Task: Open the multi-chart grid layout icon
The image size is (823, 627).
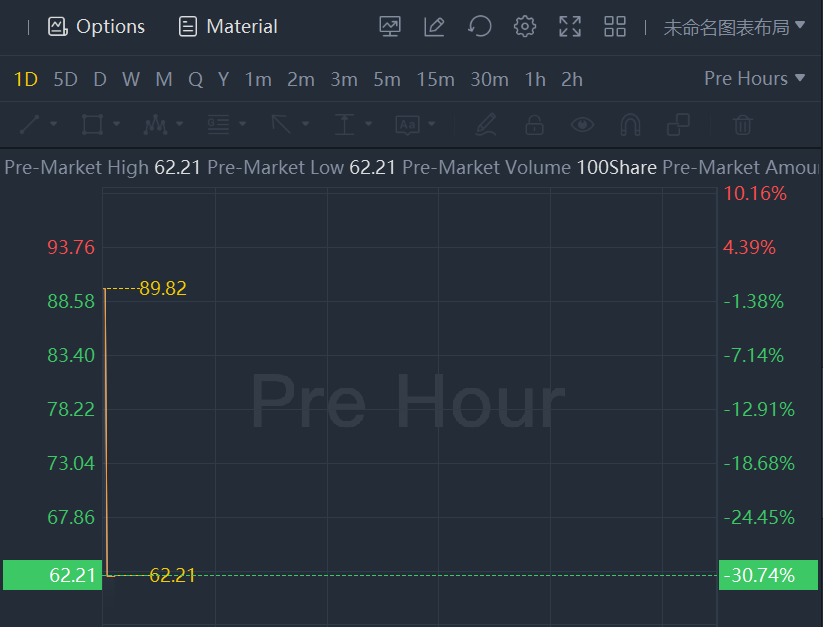Action: [615, 27]
